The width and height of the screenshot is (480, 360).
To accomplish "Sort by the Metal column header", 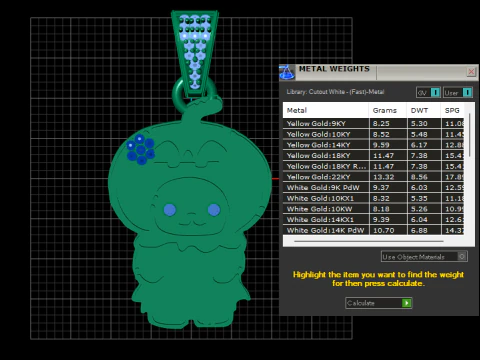I will point(326,110).
